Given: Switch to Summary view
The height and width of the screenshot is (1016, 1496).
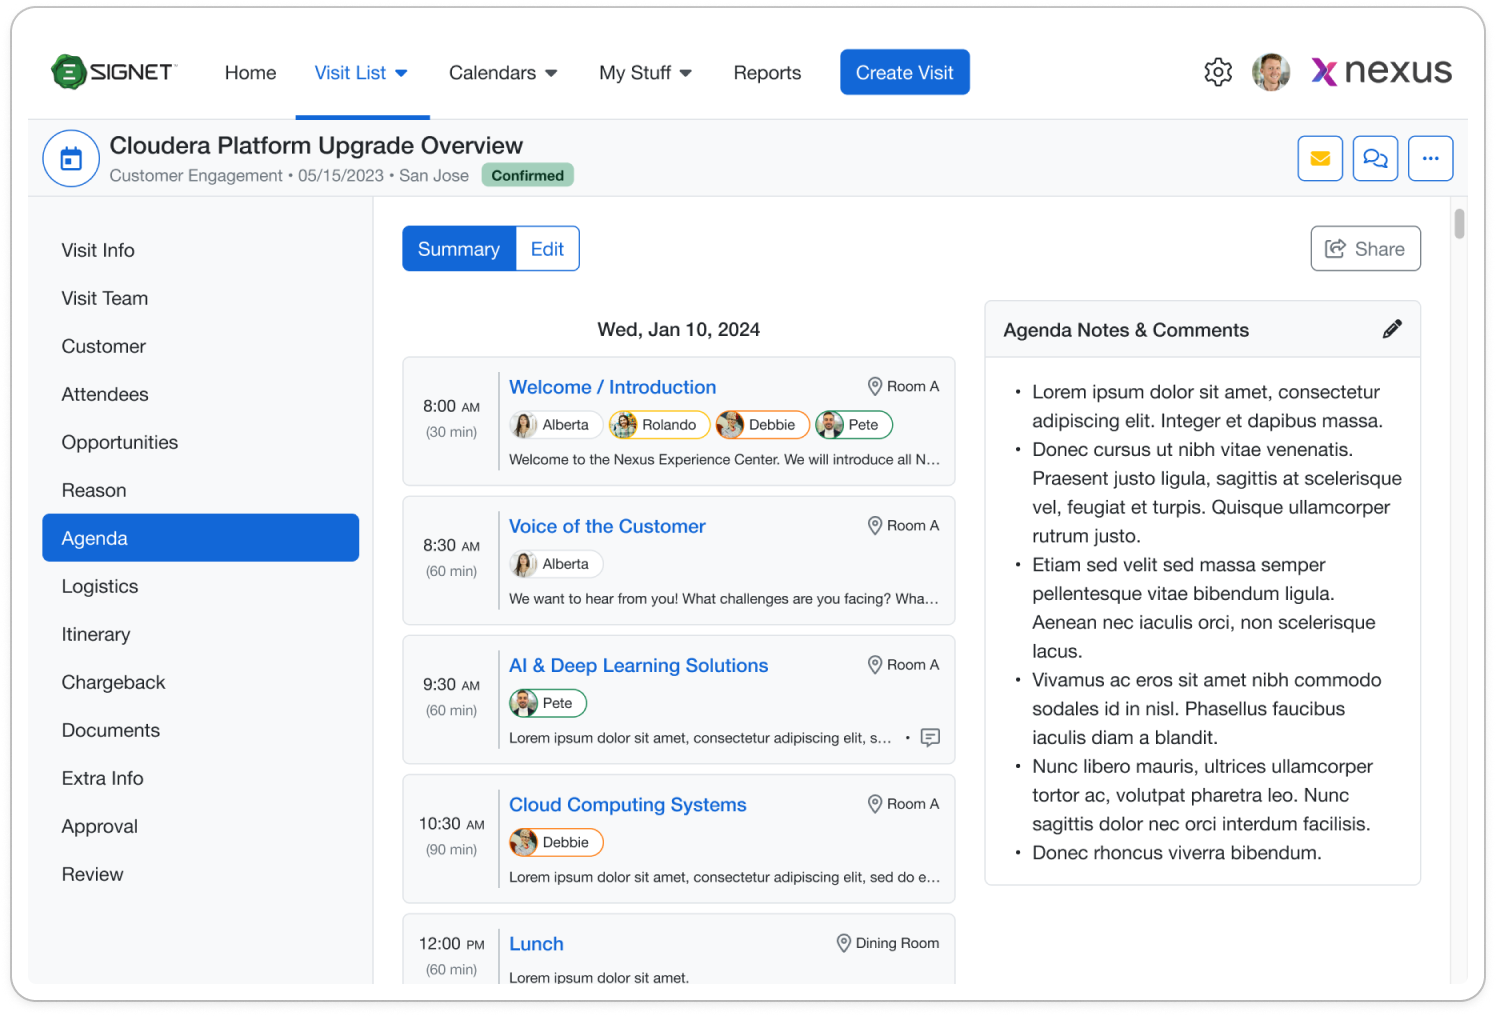Looking at the screenshot, I should [459, 249].
